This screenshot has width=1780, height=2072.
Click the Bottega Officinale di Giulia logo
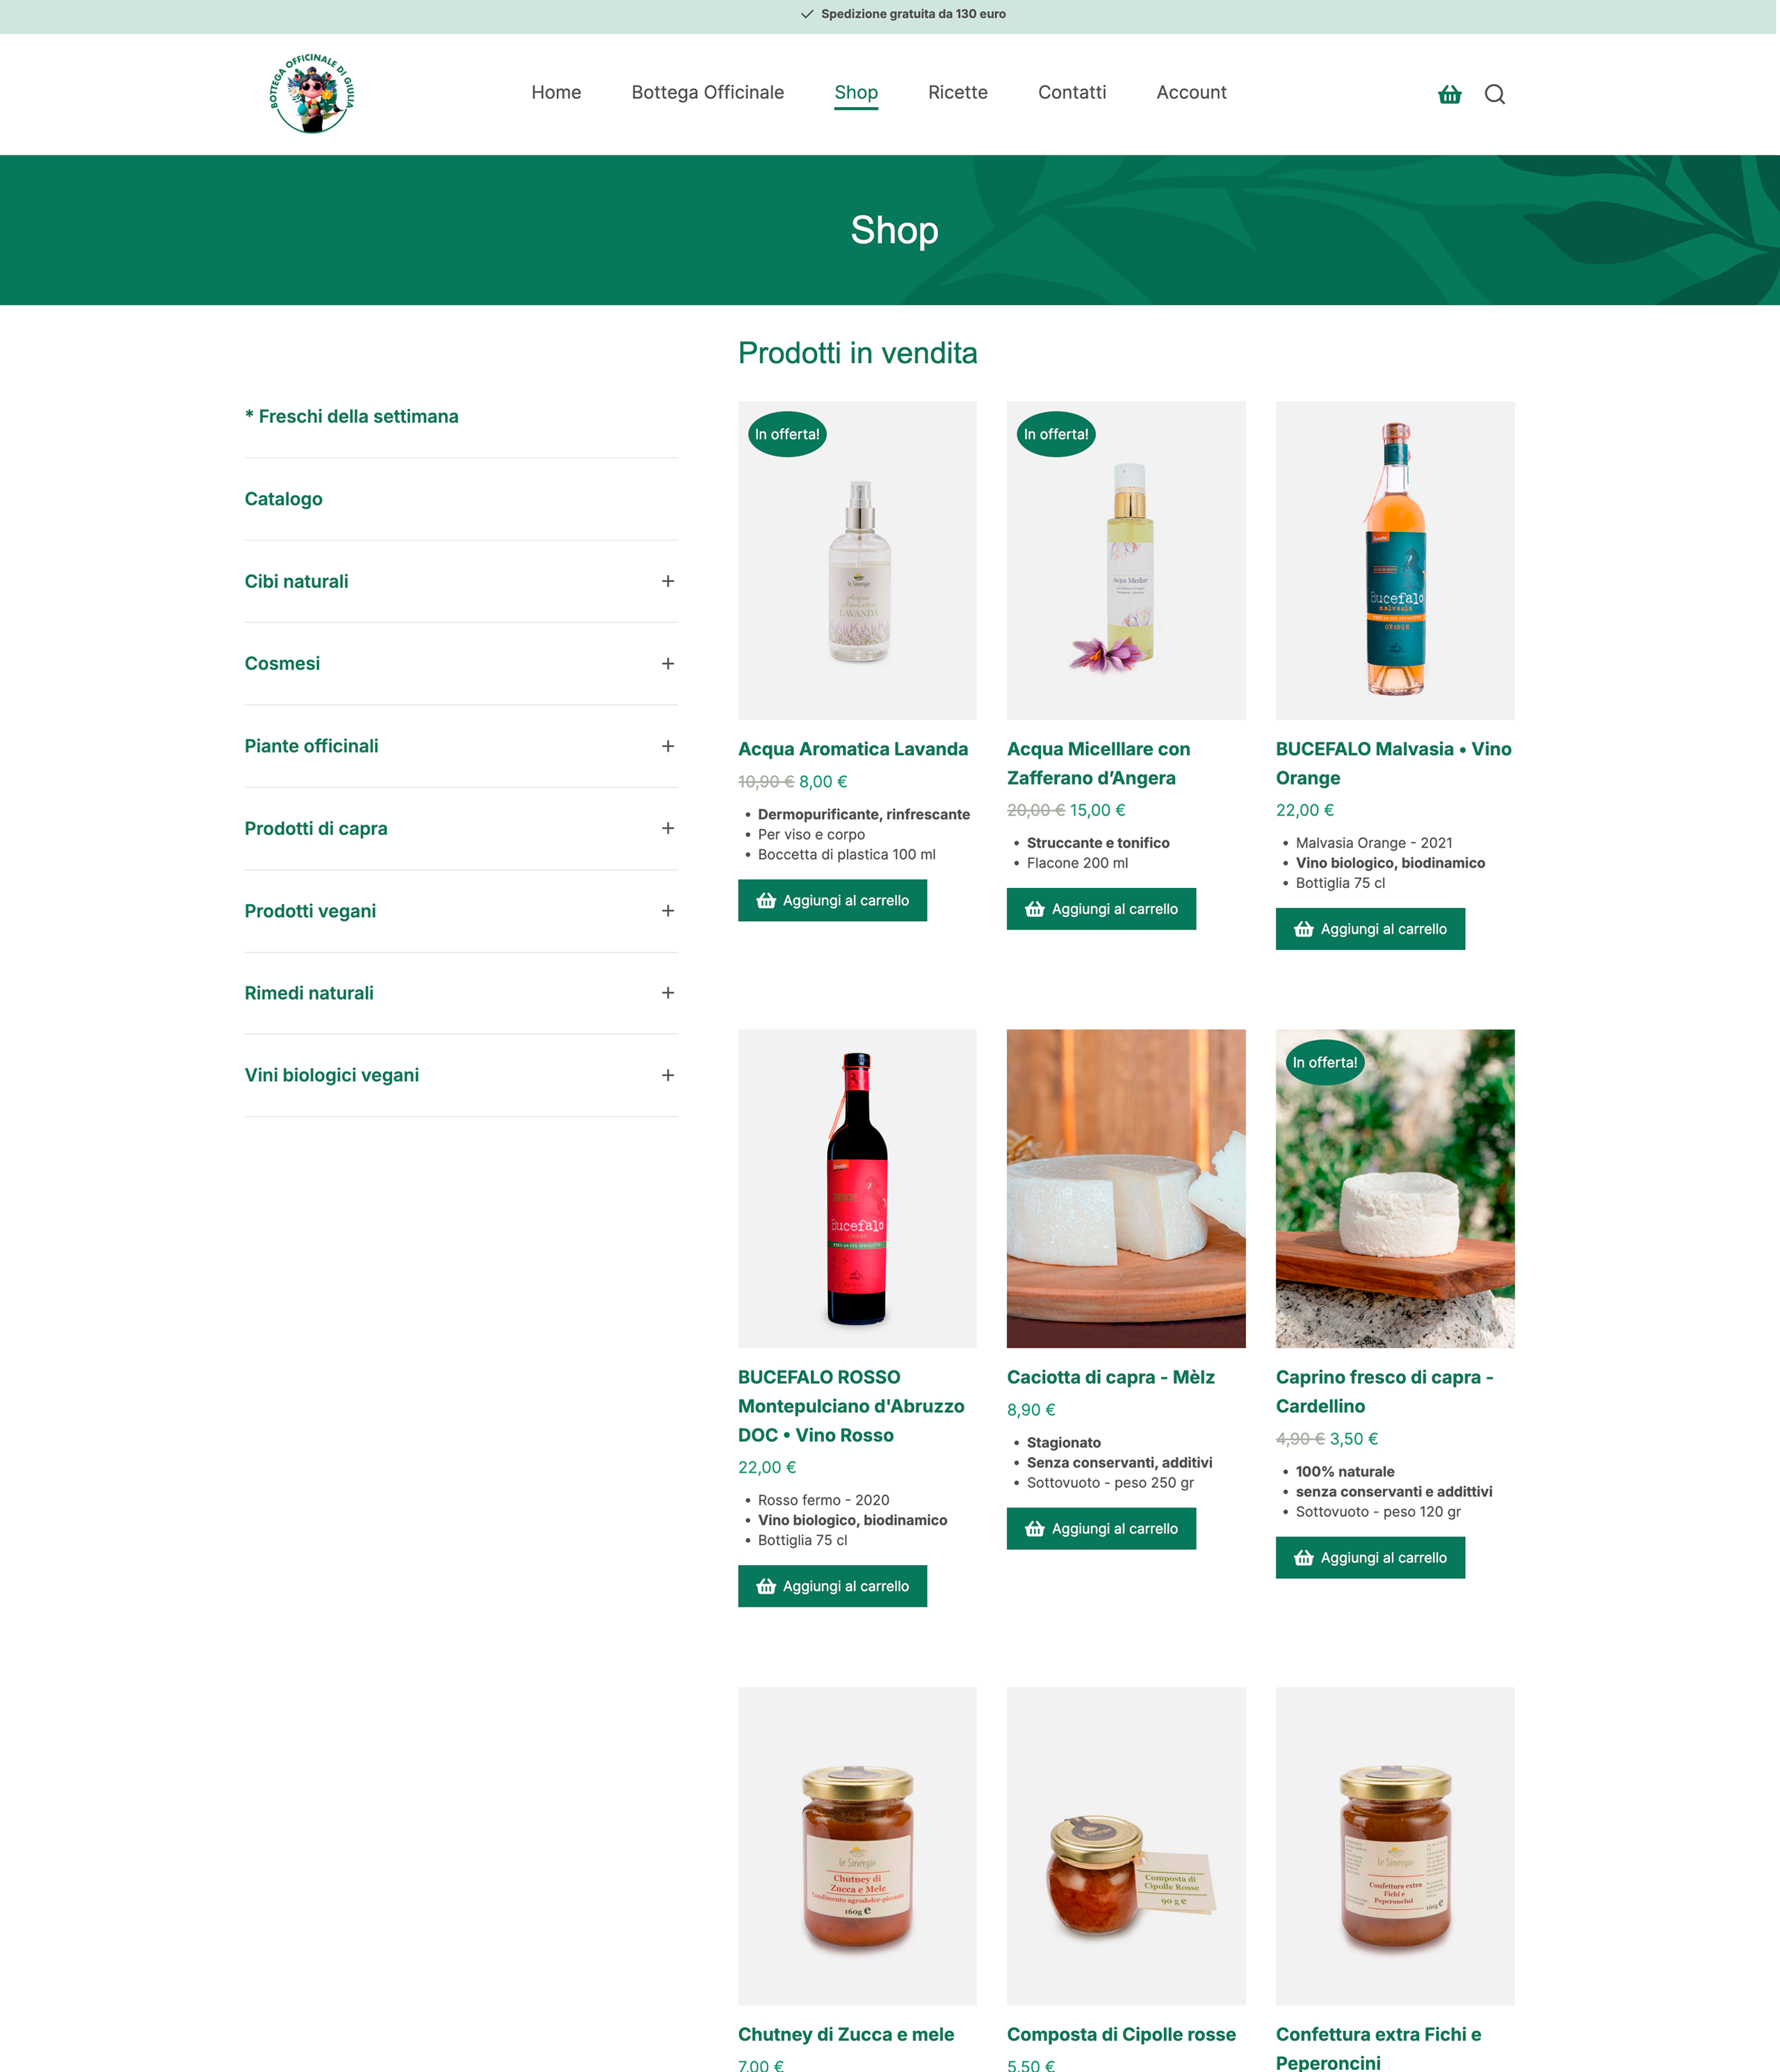pos(312,93)
